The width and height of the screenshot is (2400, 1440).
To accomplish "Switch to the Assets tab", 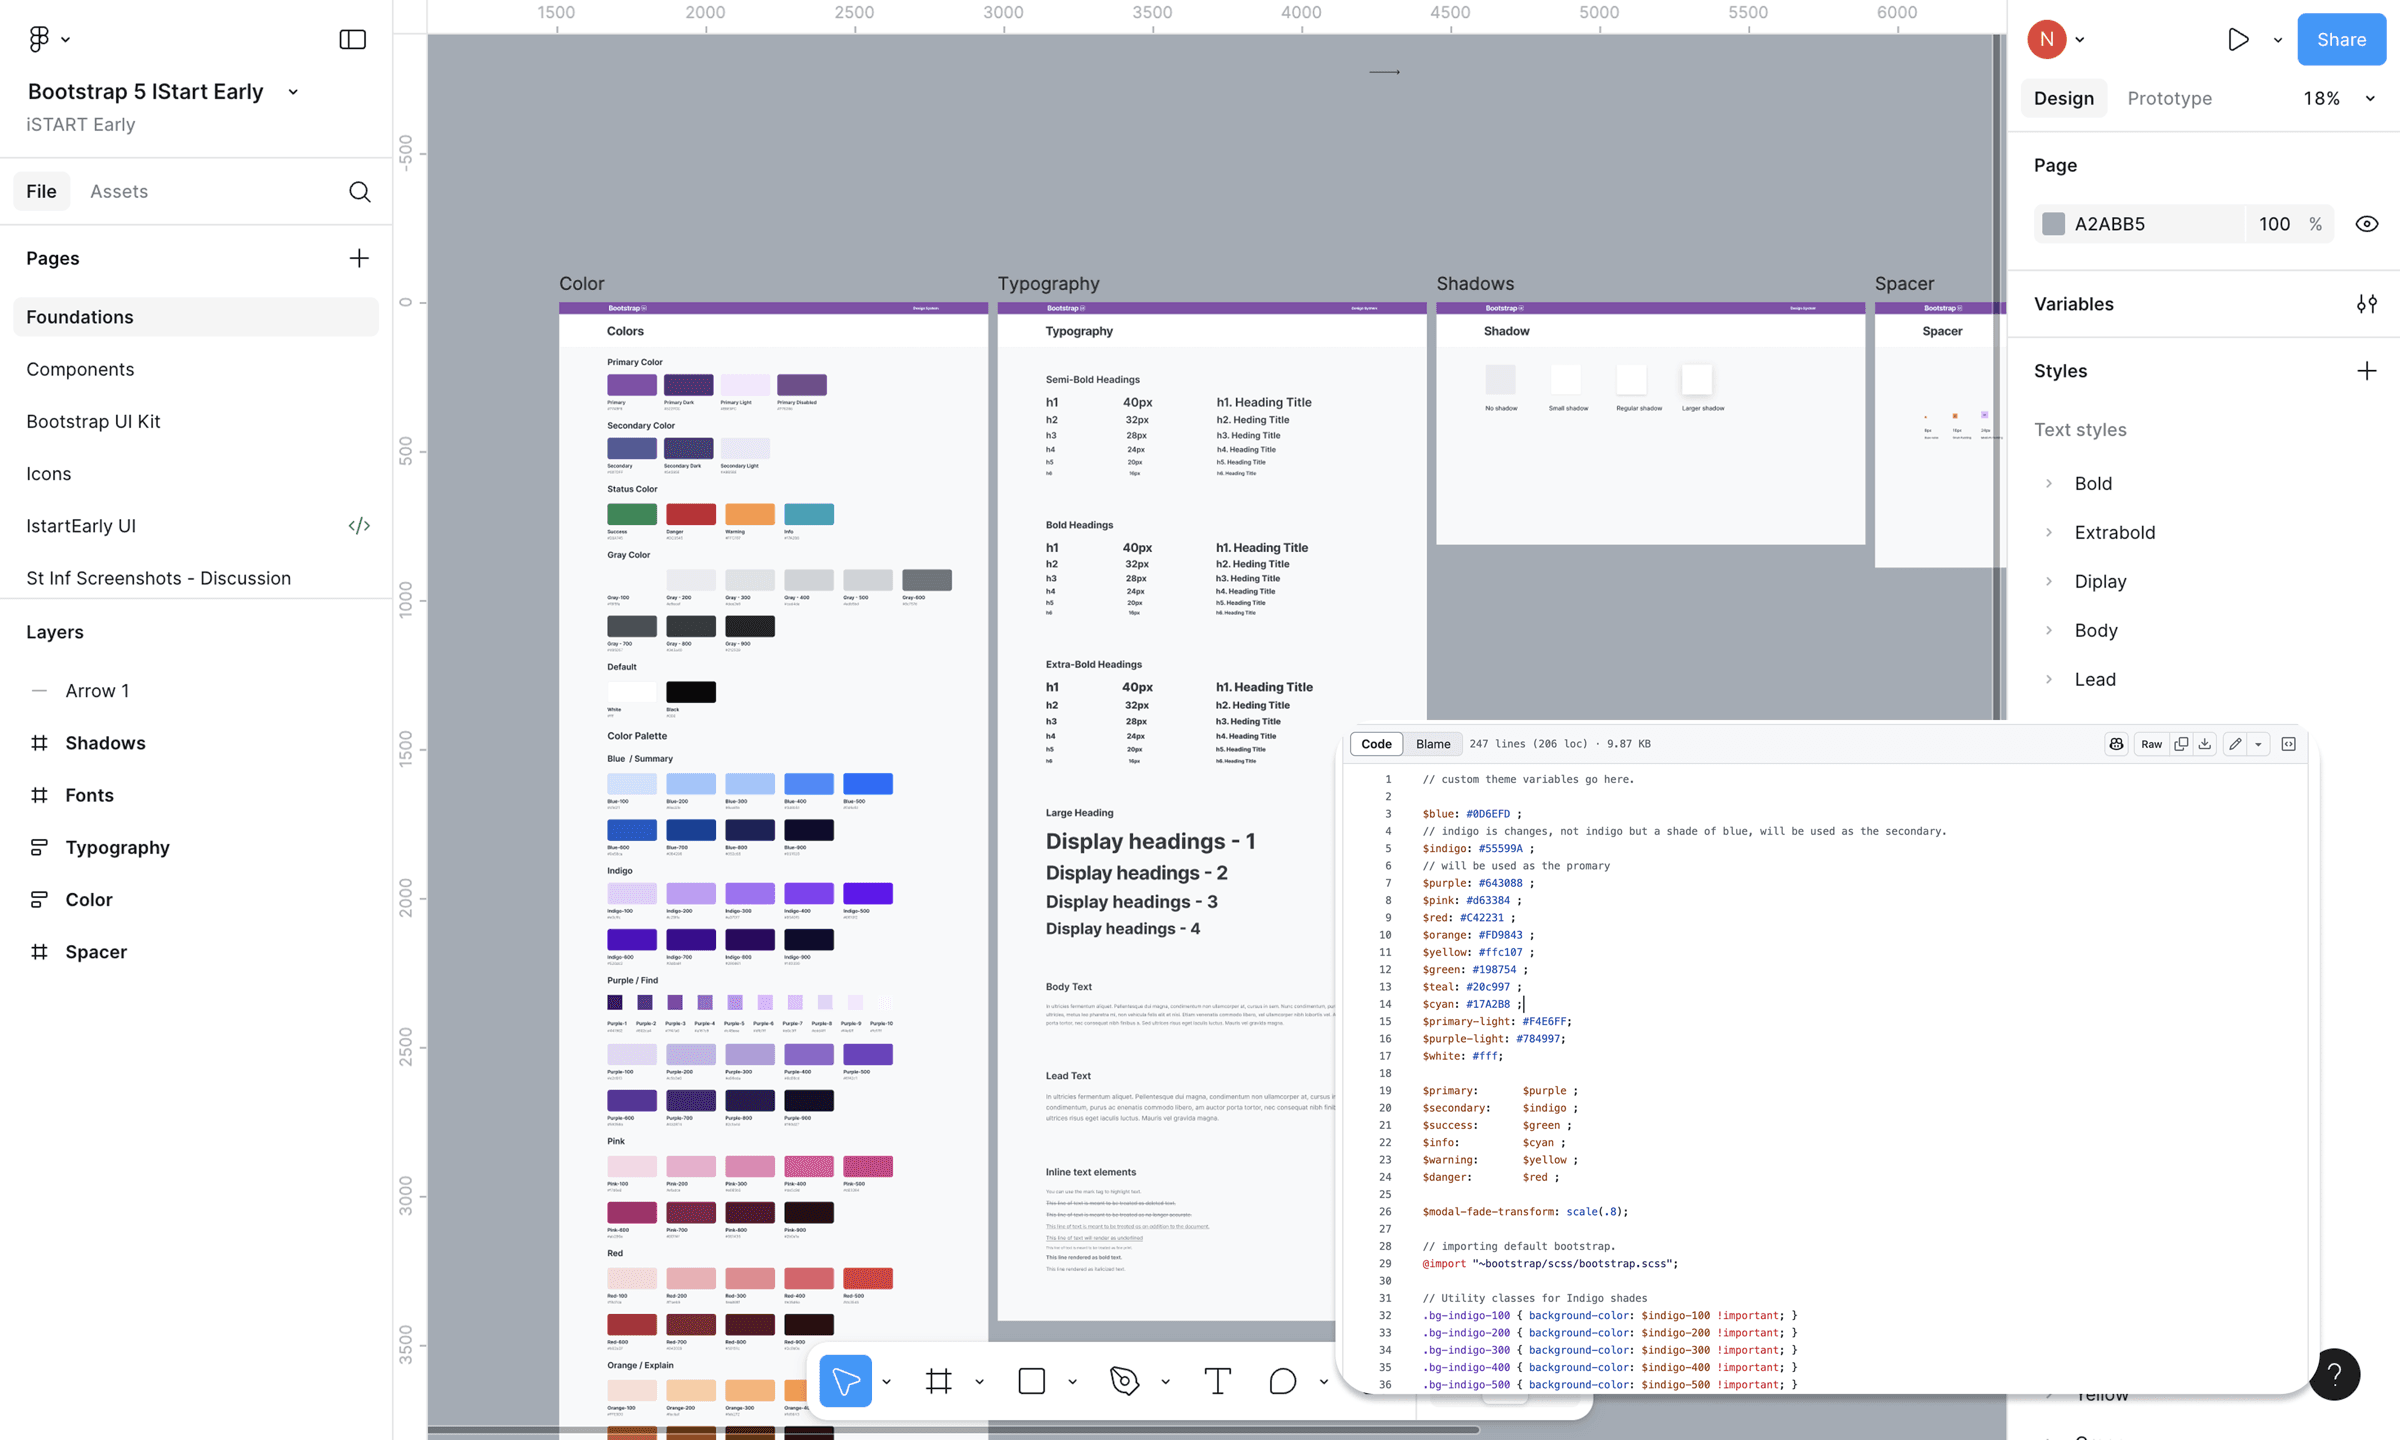I will [119, 192].
